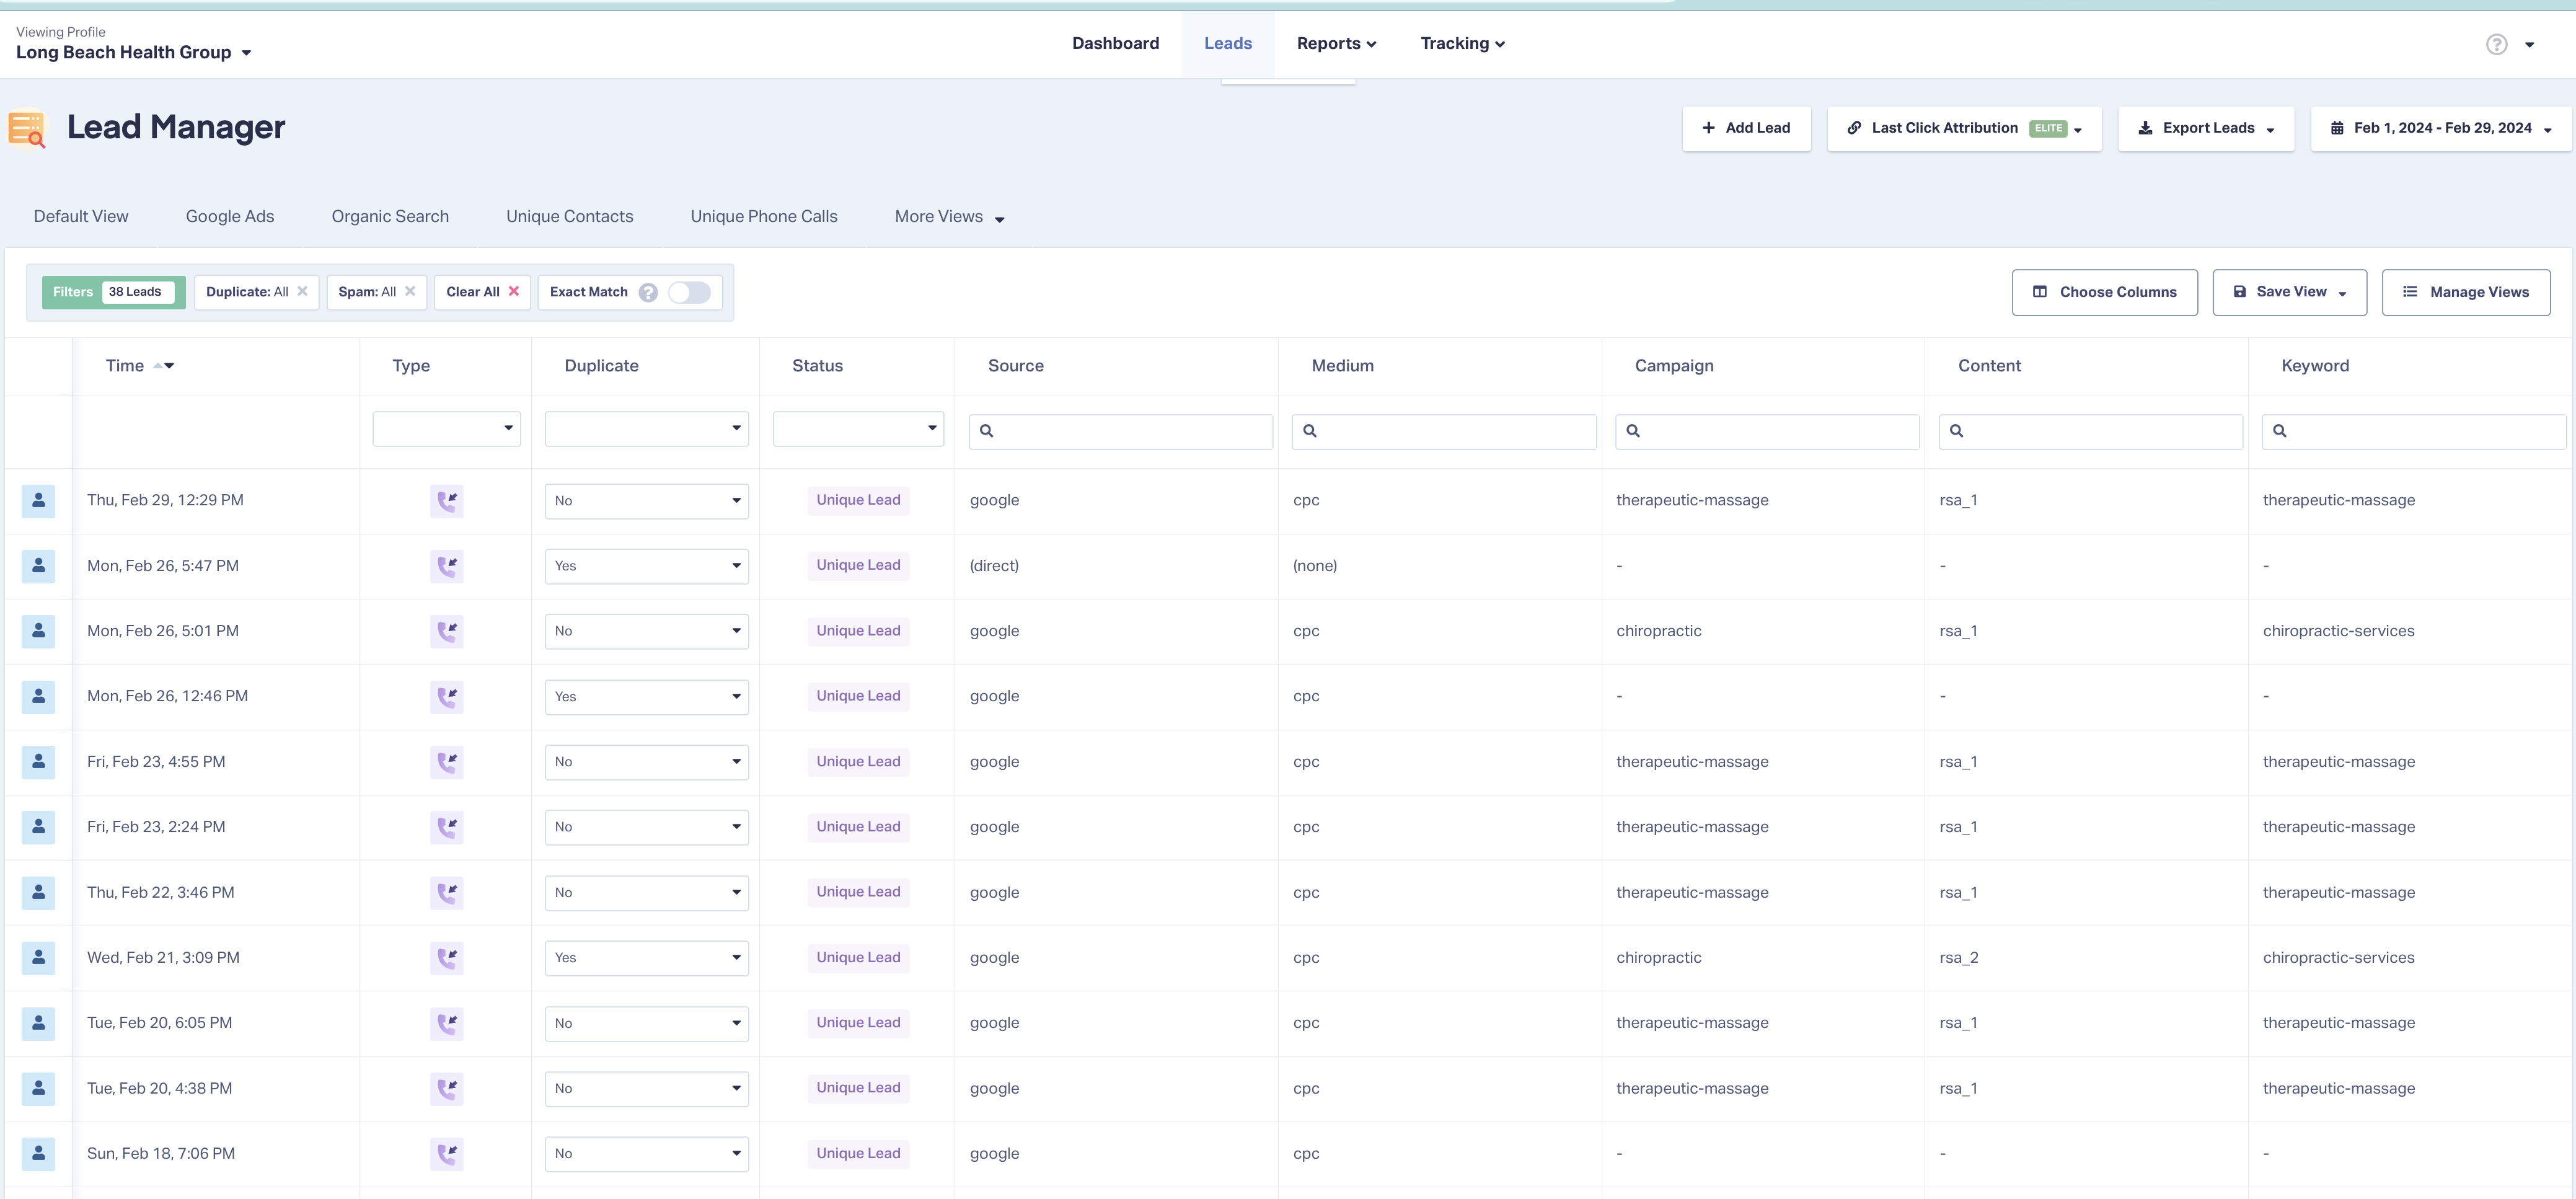Open contact icon for Sun, Feb 18 lead
Screen dimensions: 2576x1199
(38, 1153)
